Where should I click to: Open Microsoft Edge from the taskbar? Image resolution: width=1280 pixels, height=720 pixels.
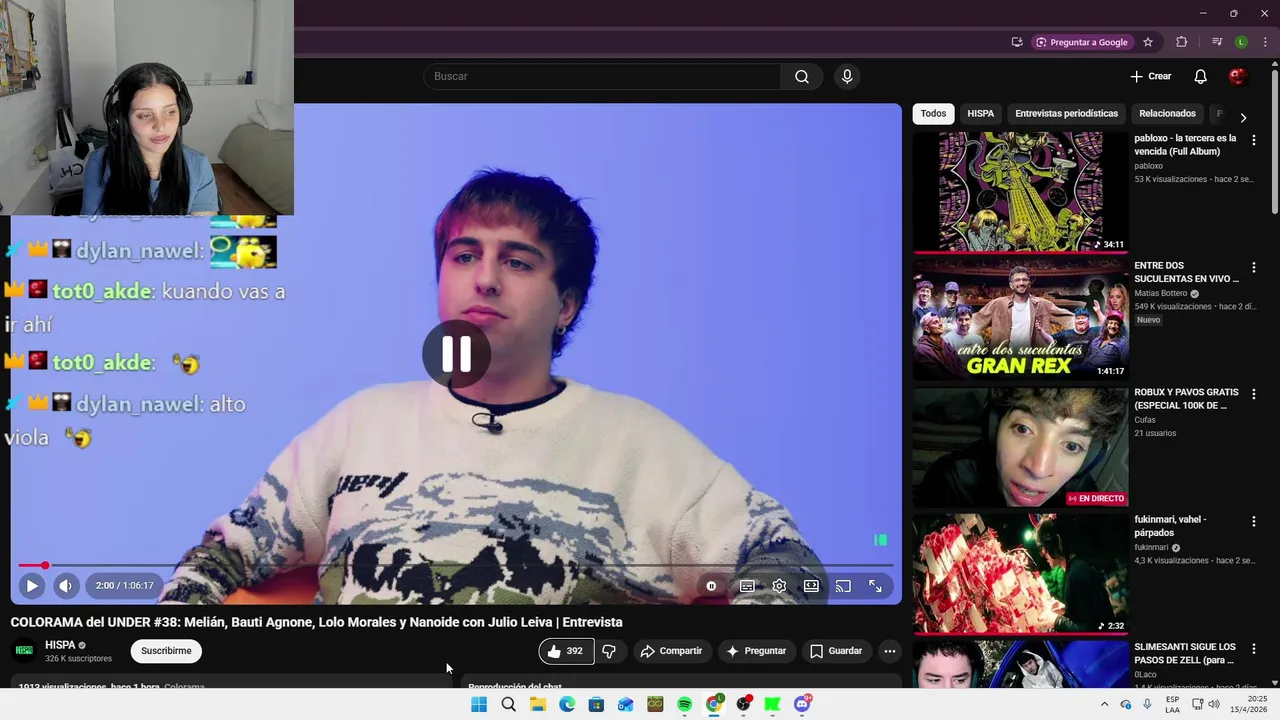point(567,704)
